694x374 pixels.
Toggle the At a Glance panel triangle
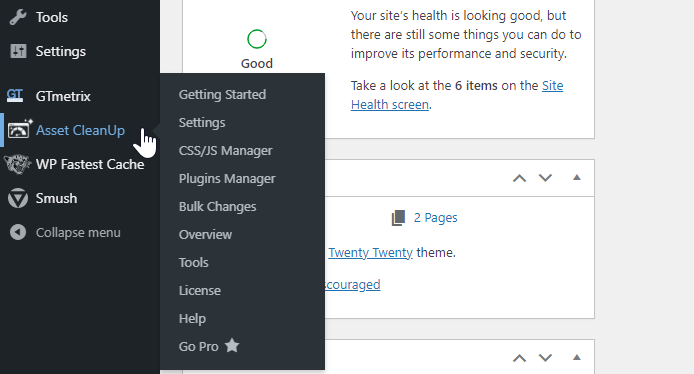coord(576,177)
